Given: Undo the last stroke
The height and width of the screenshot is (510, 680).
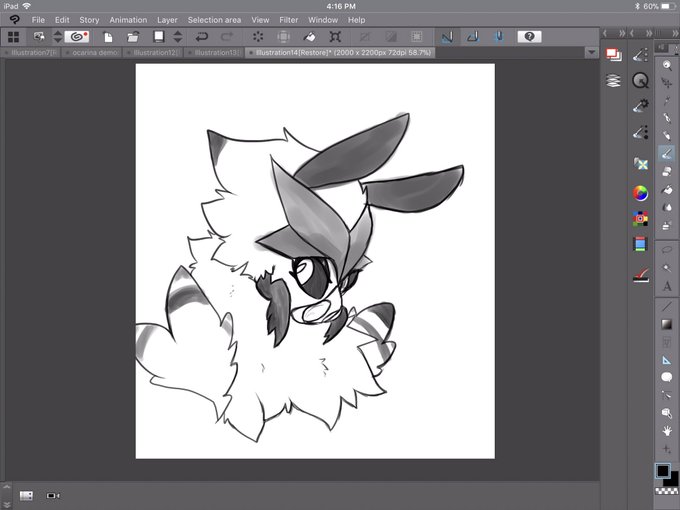Looking at the screenshot, I should coord(202,37).
